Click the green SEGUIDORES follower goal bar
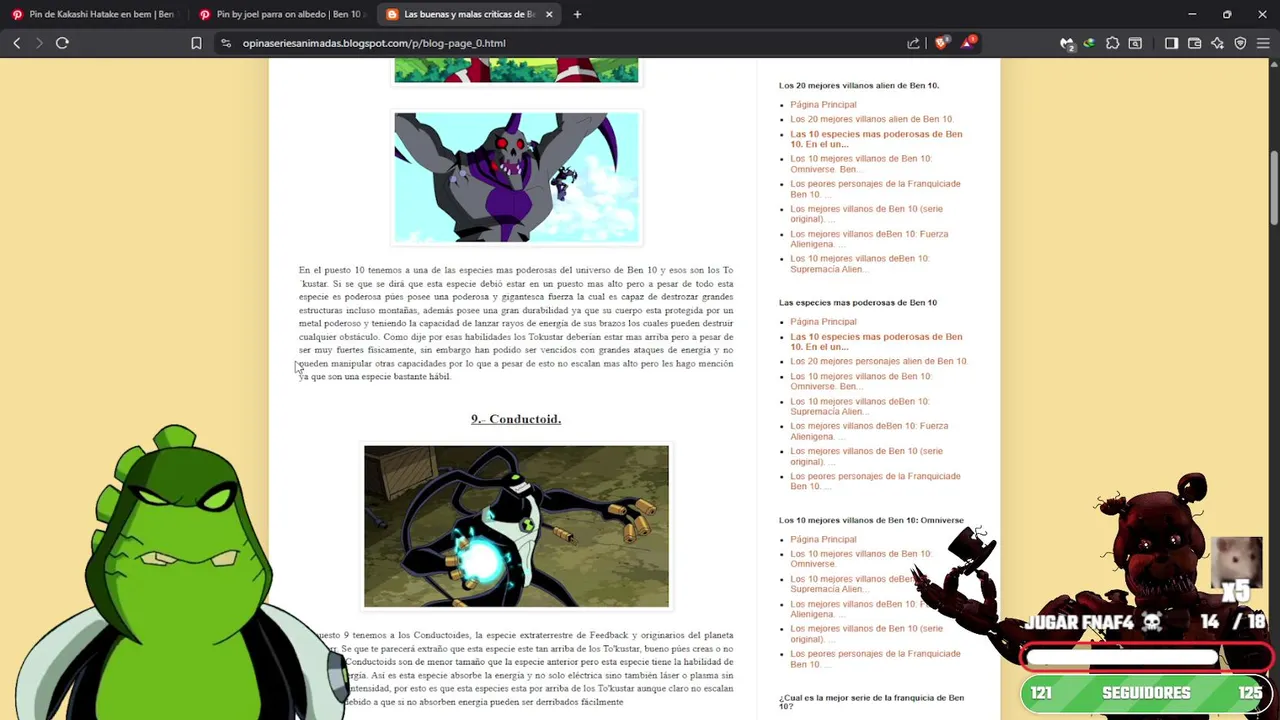 point(1146,692)
